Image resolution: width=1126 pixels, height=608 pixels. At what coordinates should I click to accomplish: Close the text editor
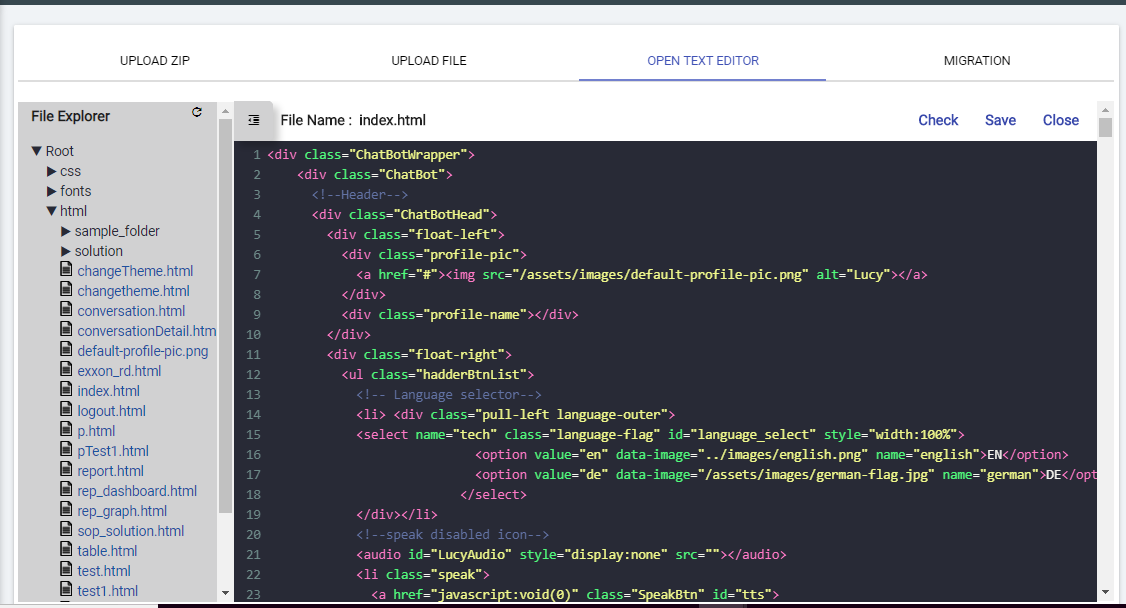click(1061, 121)
